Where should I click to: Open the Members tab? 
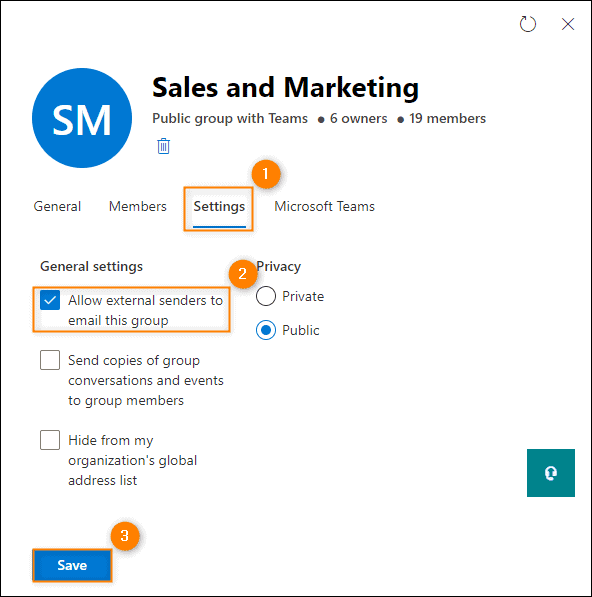137,206
